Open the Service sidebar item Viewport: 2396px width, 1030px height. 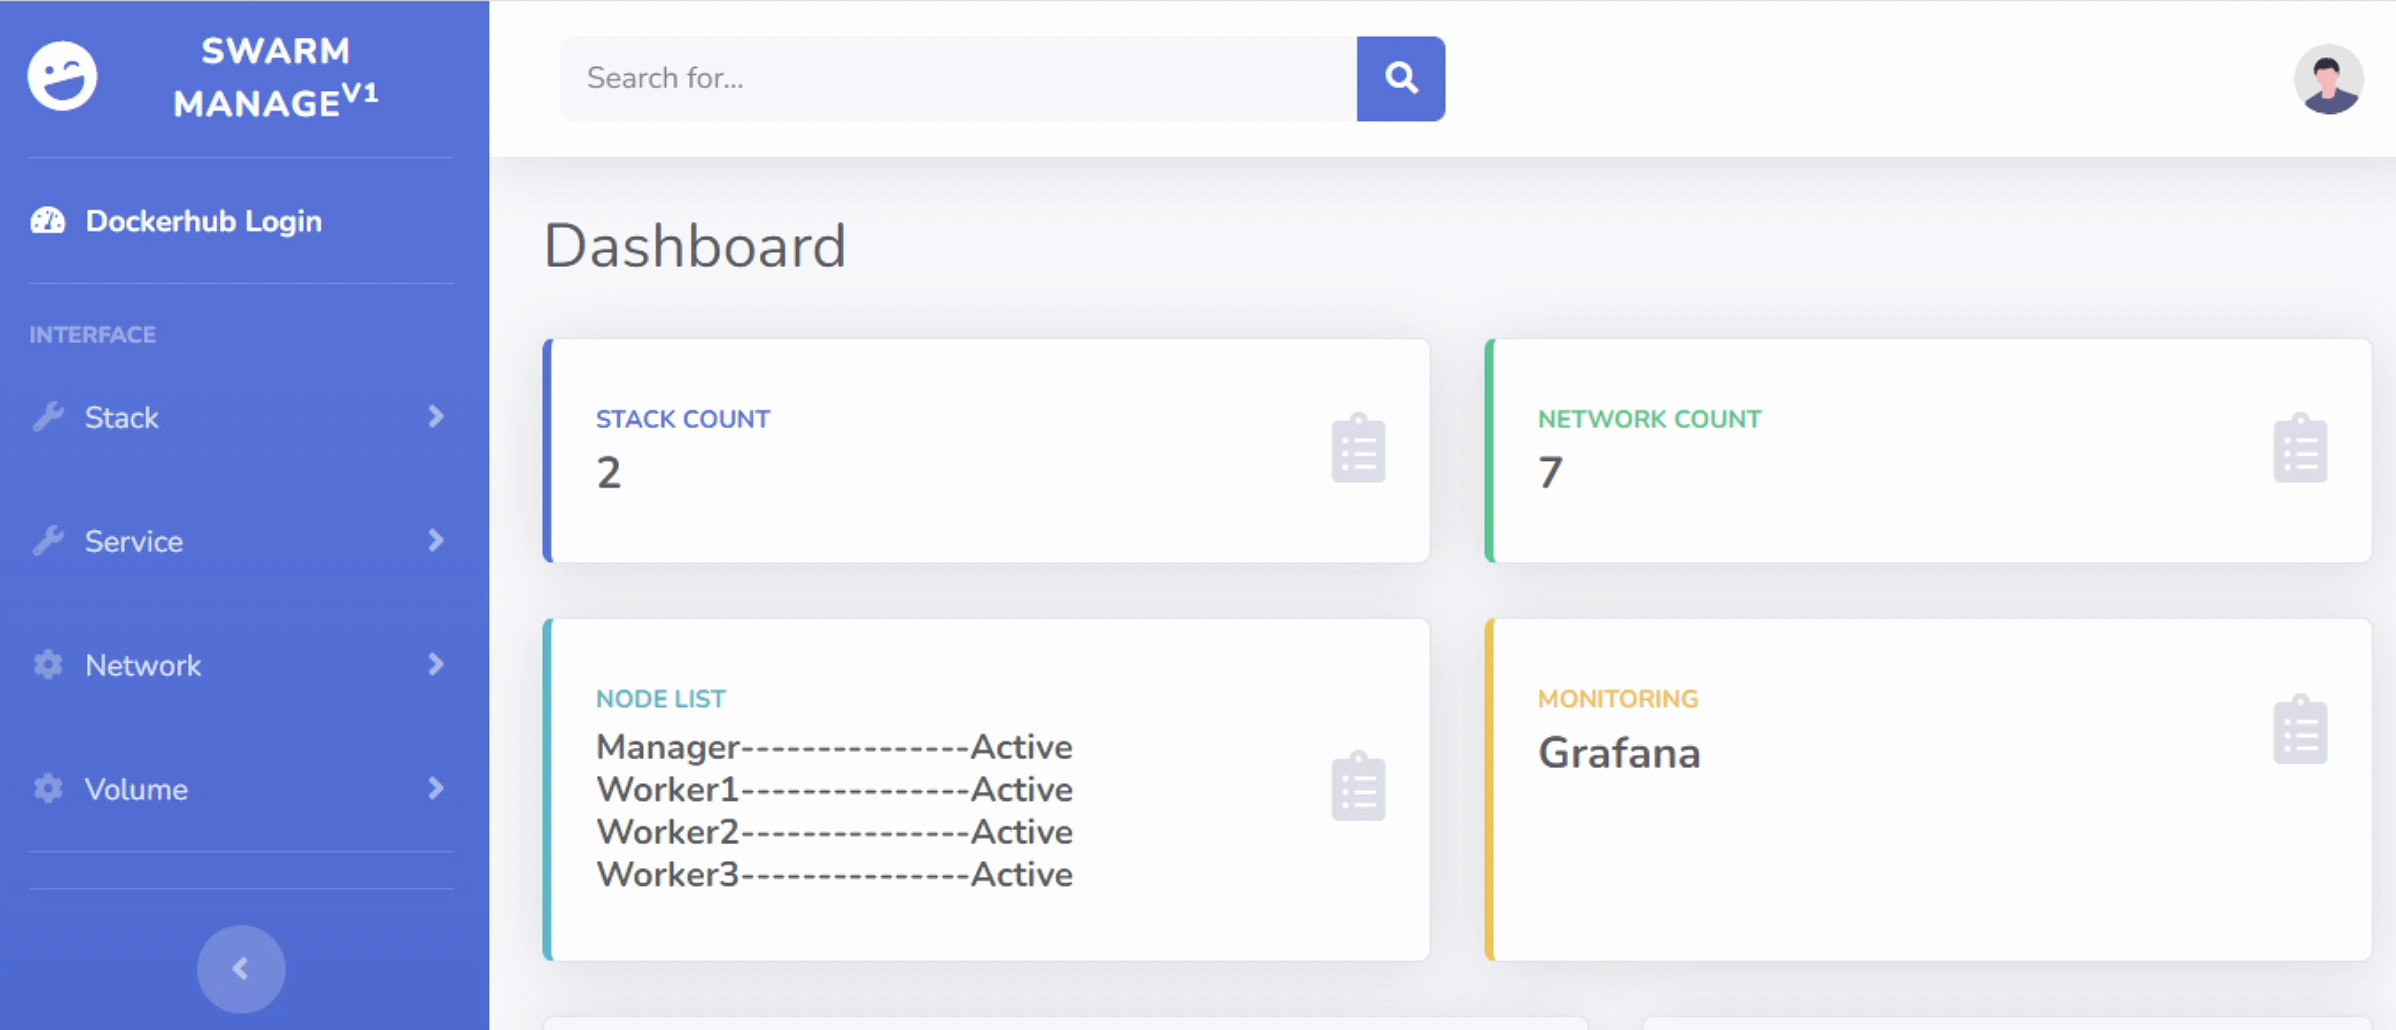[240, 541]
